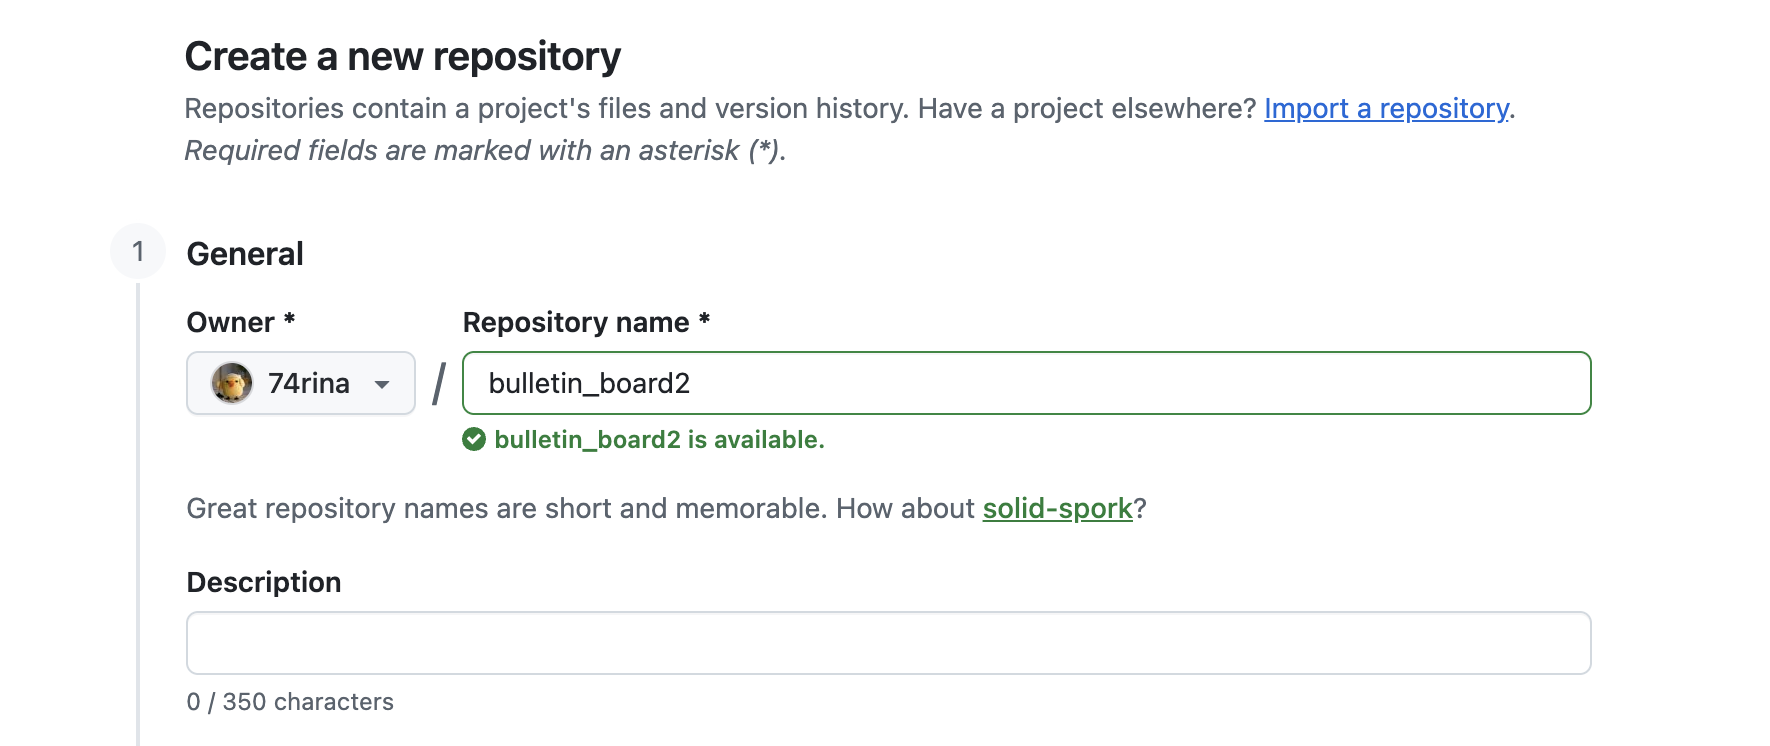Click the General section heading

click(245, 254)
